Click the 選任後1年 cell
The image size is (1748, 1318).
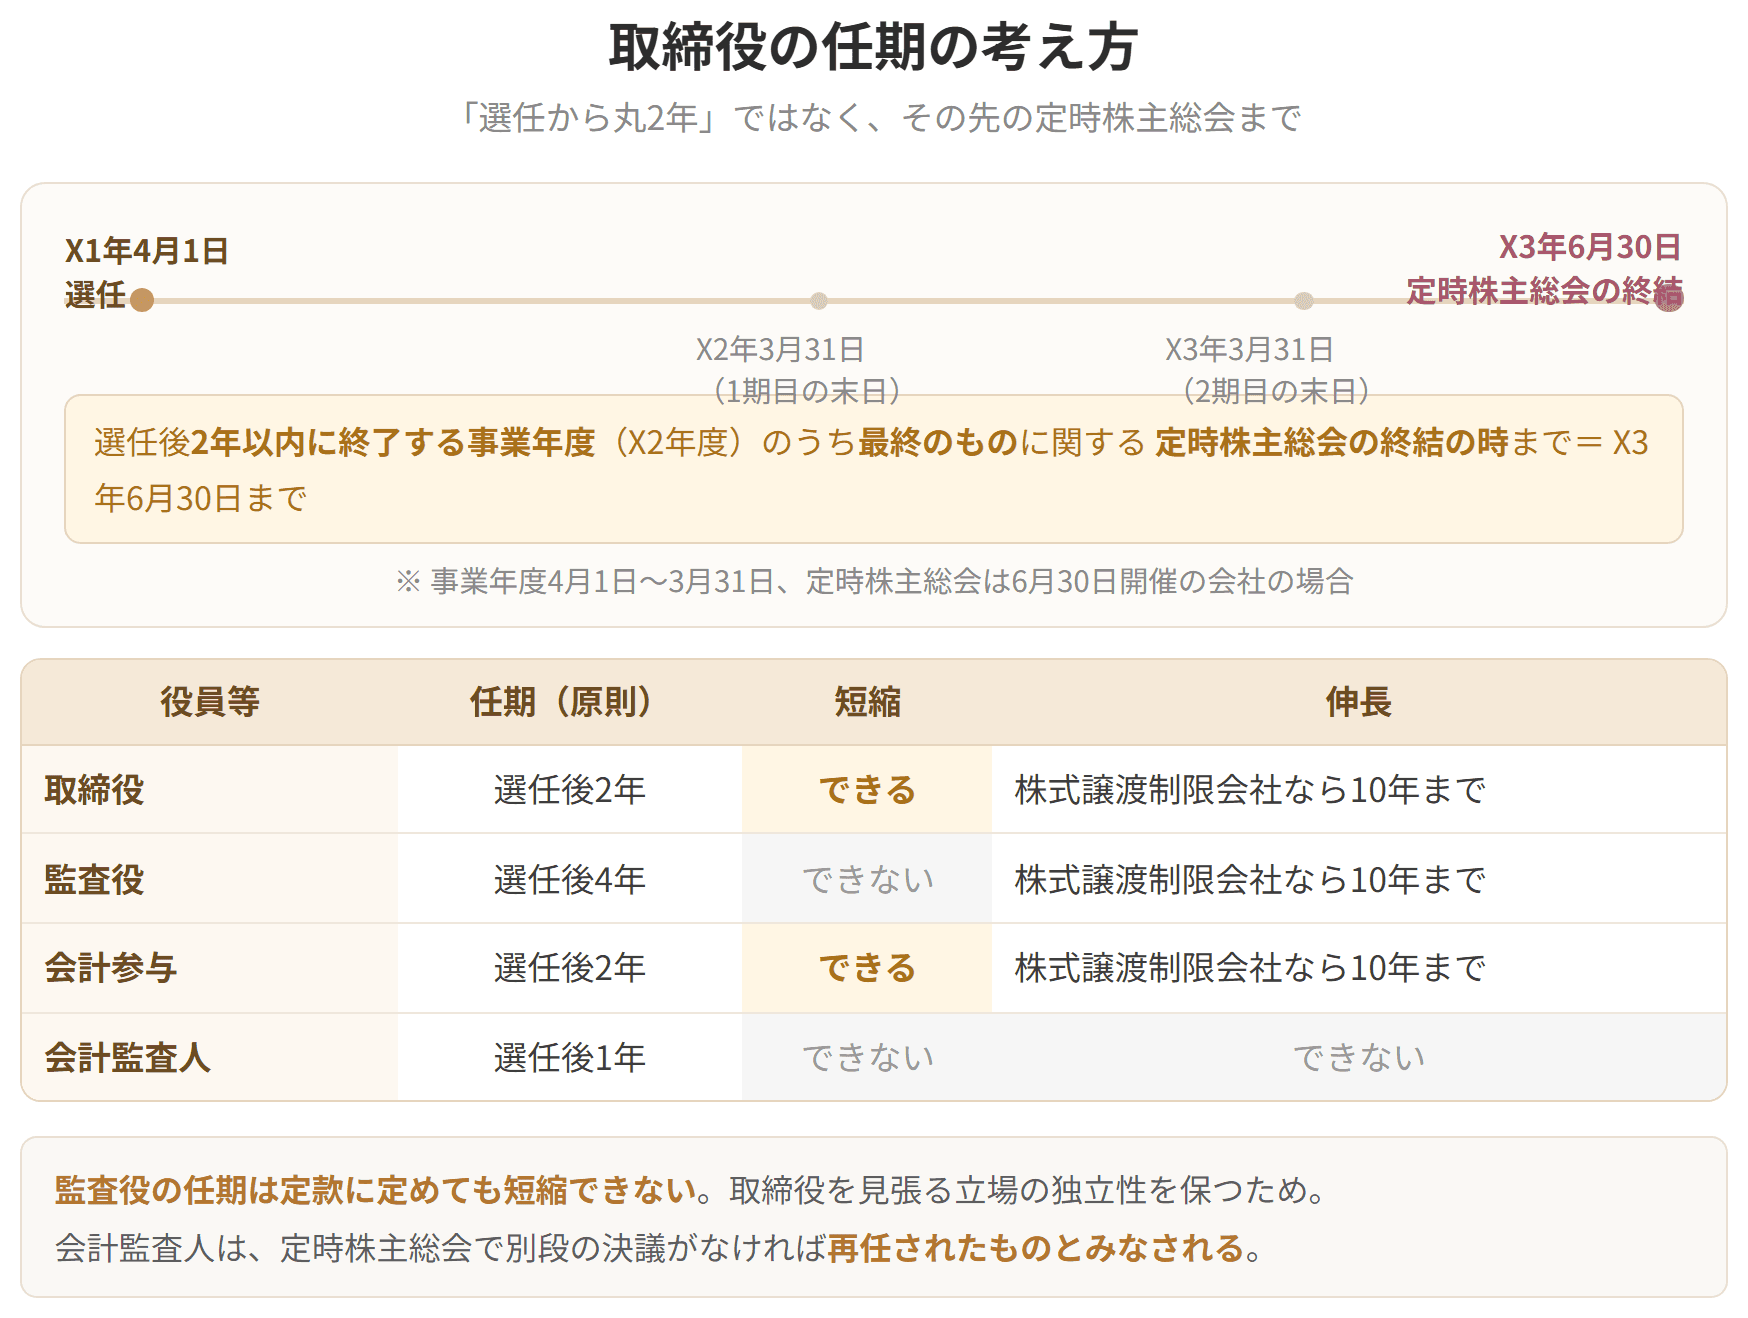click(x=569, y=1058)
